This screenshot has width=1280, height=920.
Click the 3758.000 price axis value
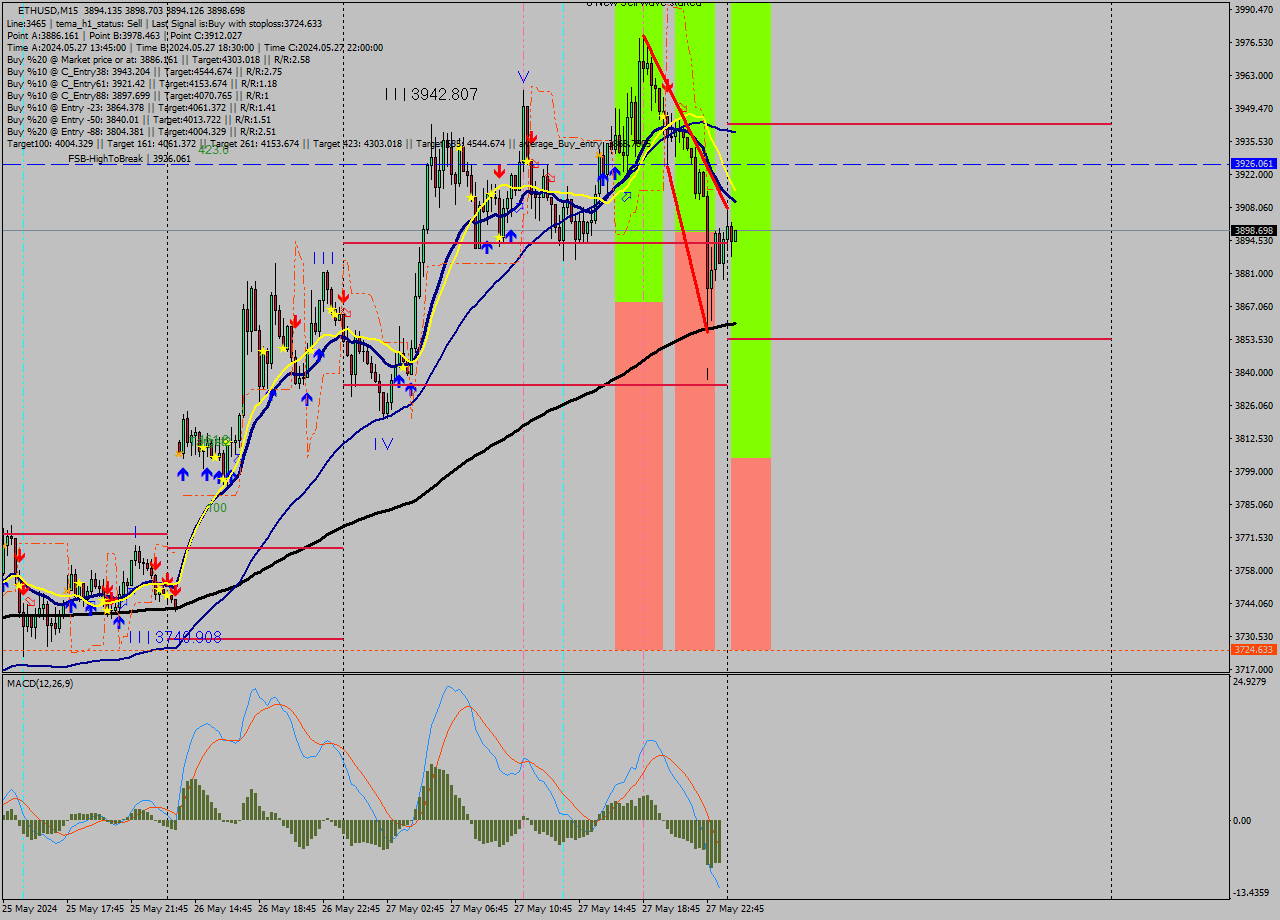click(x=1254, y=570)
